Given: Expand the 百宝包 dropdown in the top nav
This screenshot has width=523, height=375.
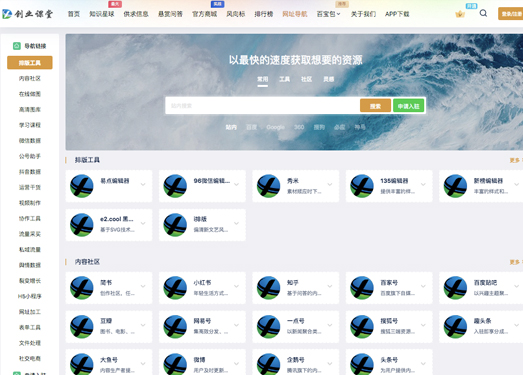Looking at the screenshot, I should [328, 14].
